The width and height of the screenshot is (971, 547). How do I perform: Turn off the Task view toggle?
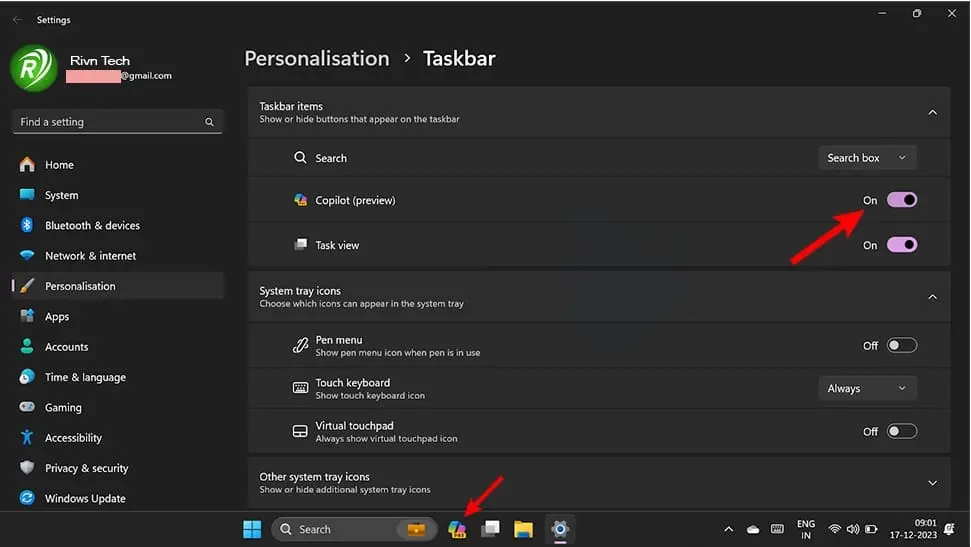902,245
